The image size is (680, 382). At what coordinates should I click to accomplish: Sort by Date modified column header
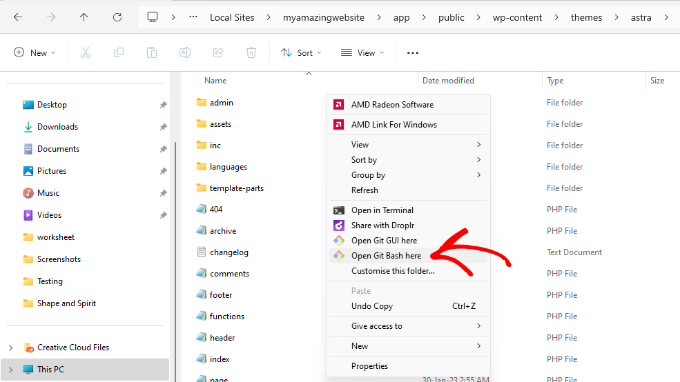pos(448,81)
